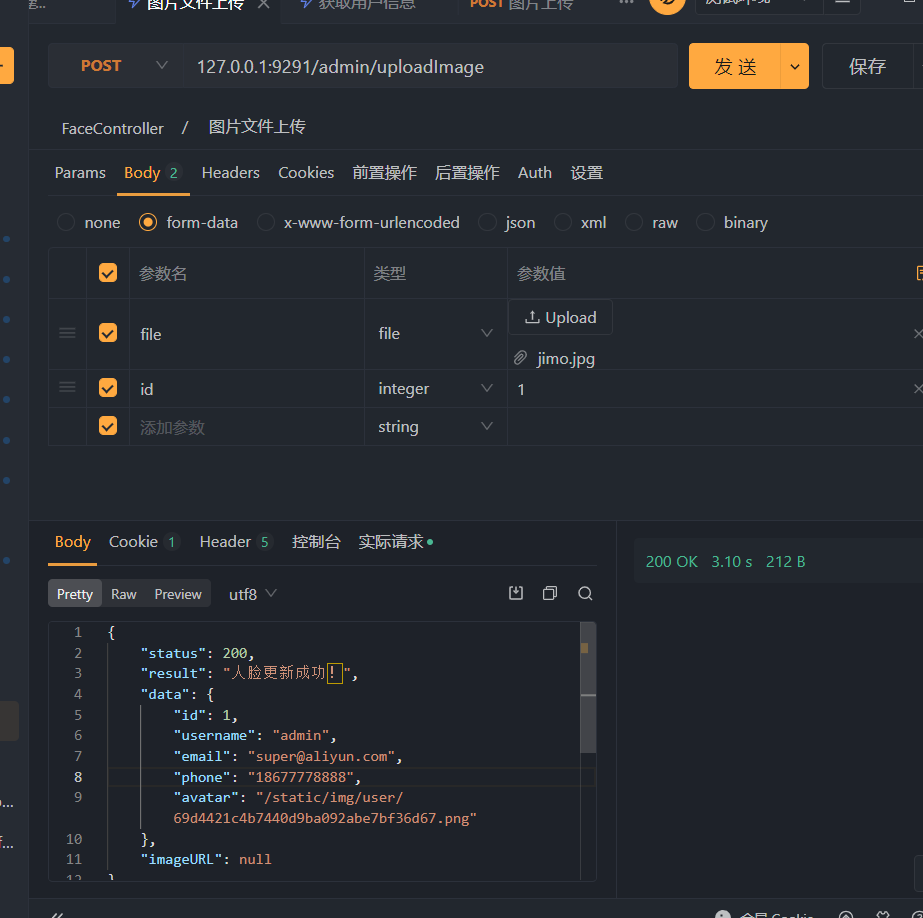Click the copy response icon

(550, 593)
